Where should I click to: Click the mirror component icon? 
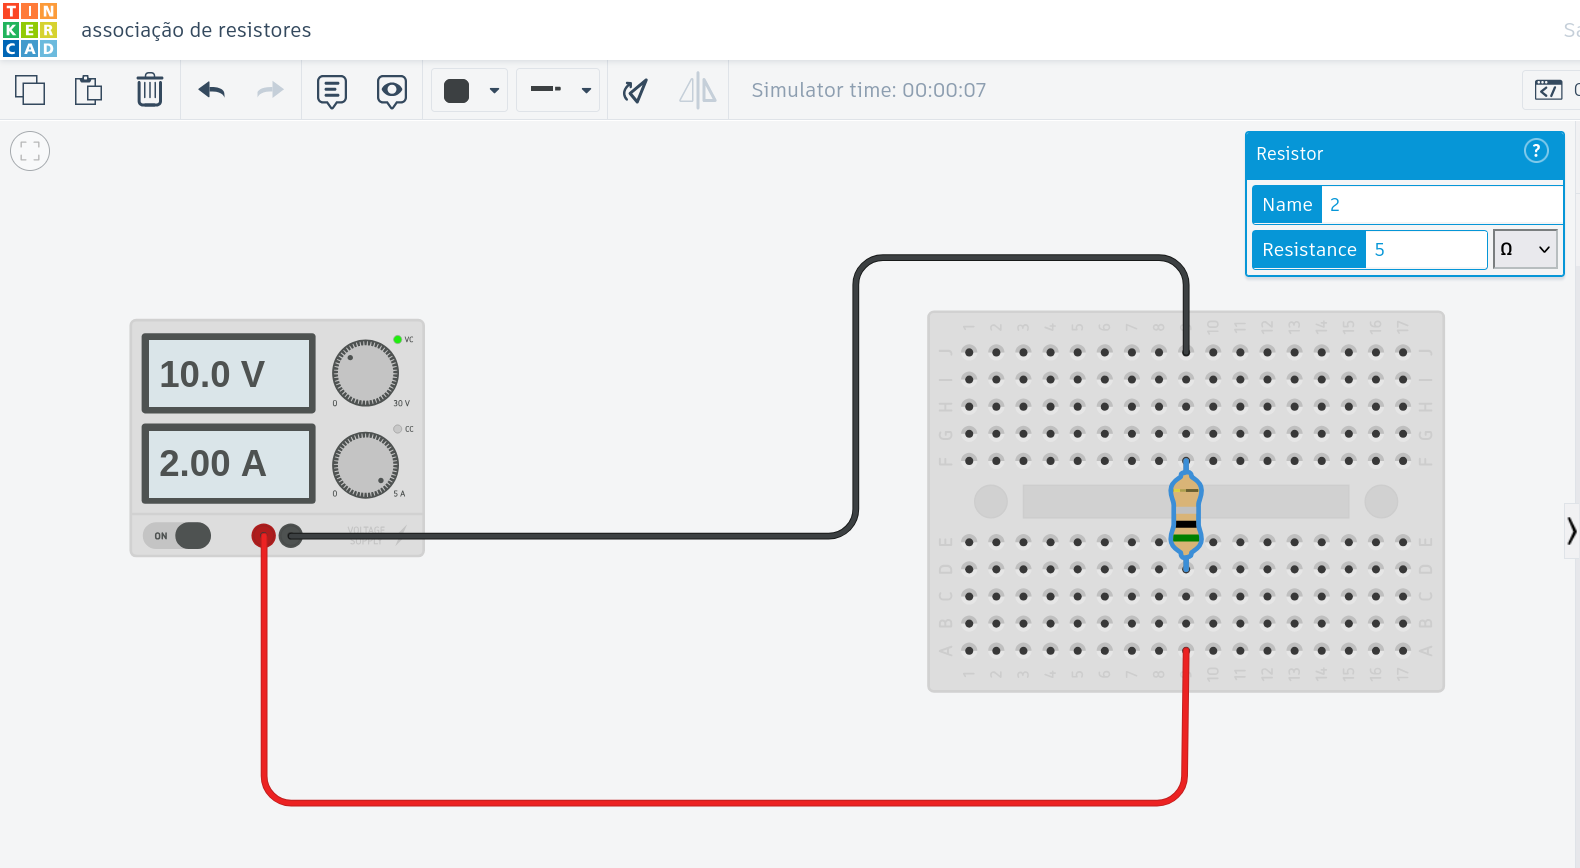pyautogui.click(x=698, y=90)
